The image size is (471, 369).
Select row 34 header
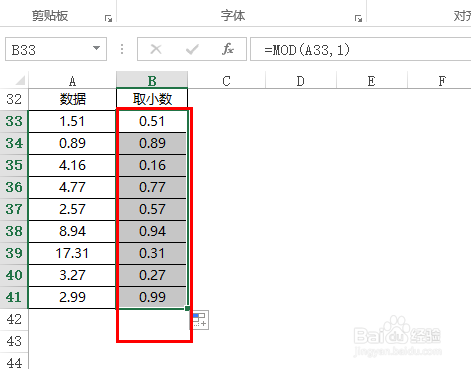tap(14, 143)
